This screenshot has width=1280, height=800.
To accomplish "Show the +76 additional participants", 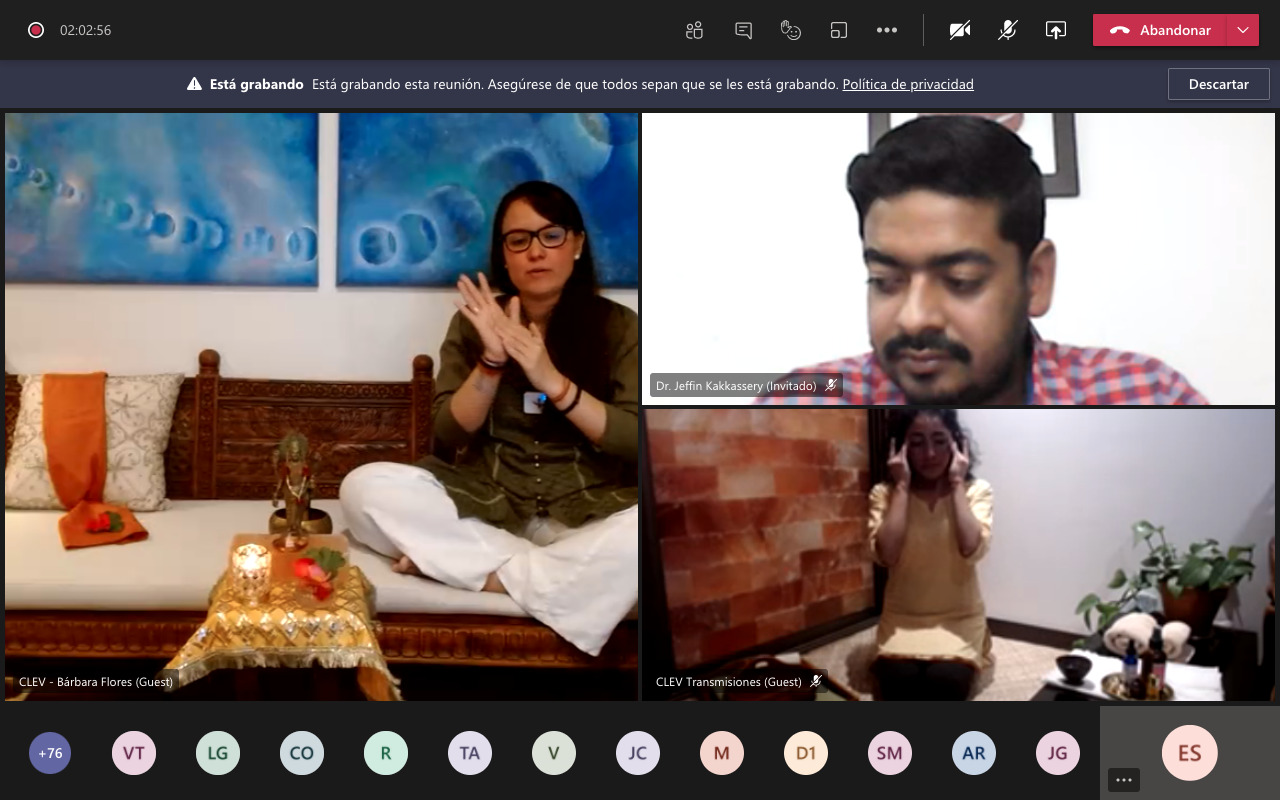I will click(50, 753).
